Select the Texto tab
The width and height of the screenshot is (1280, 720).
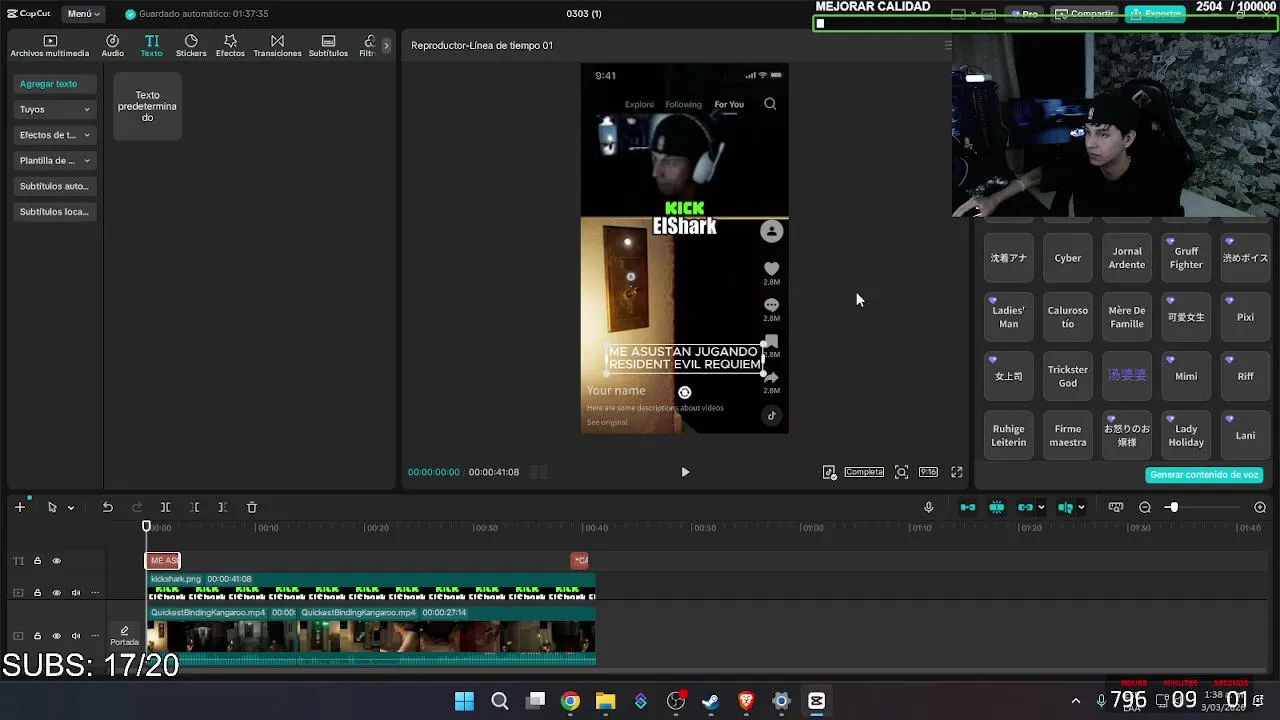[x=151, y=46]
